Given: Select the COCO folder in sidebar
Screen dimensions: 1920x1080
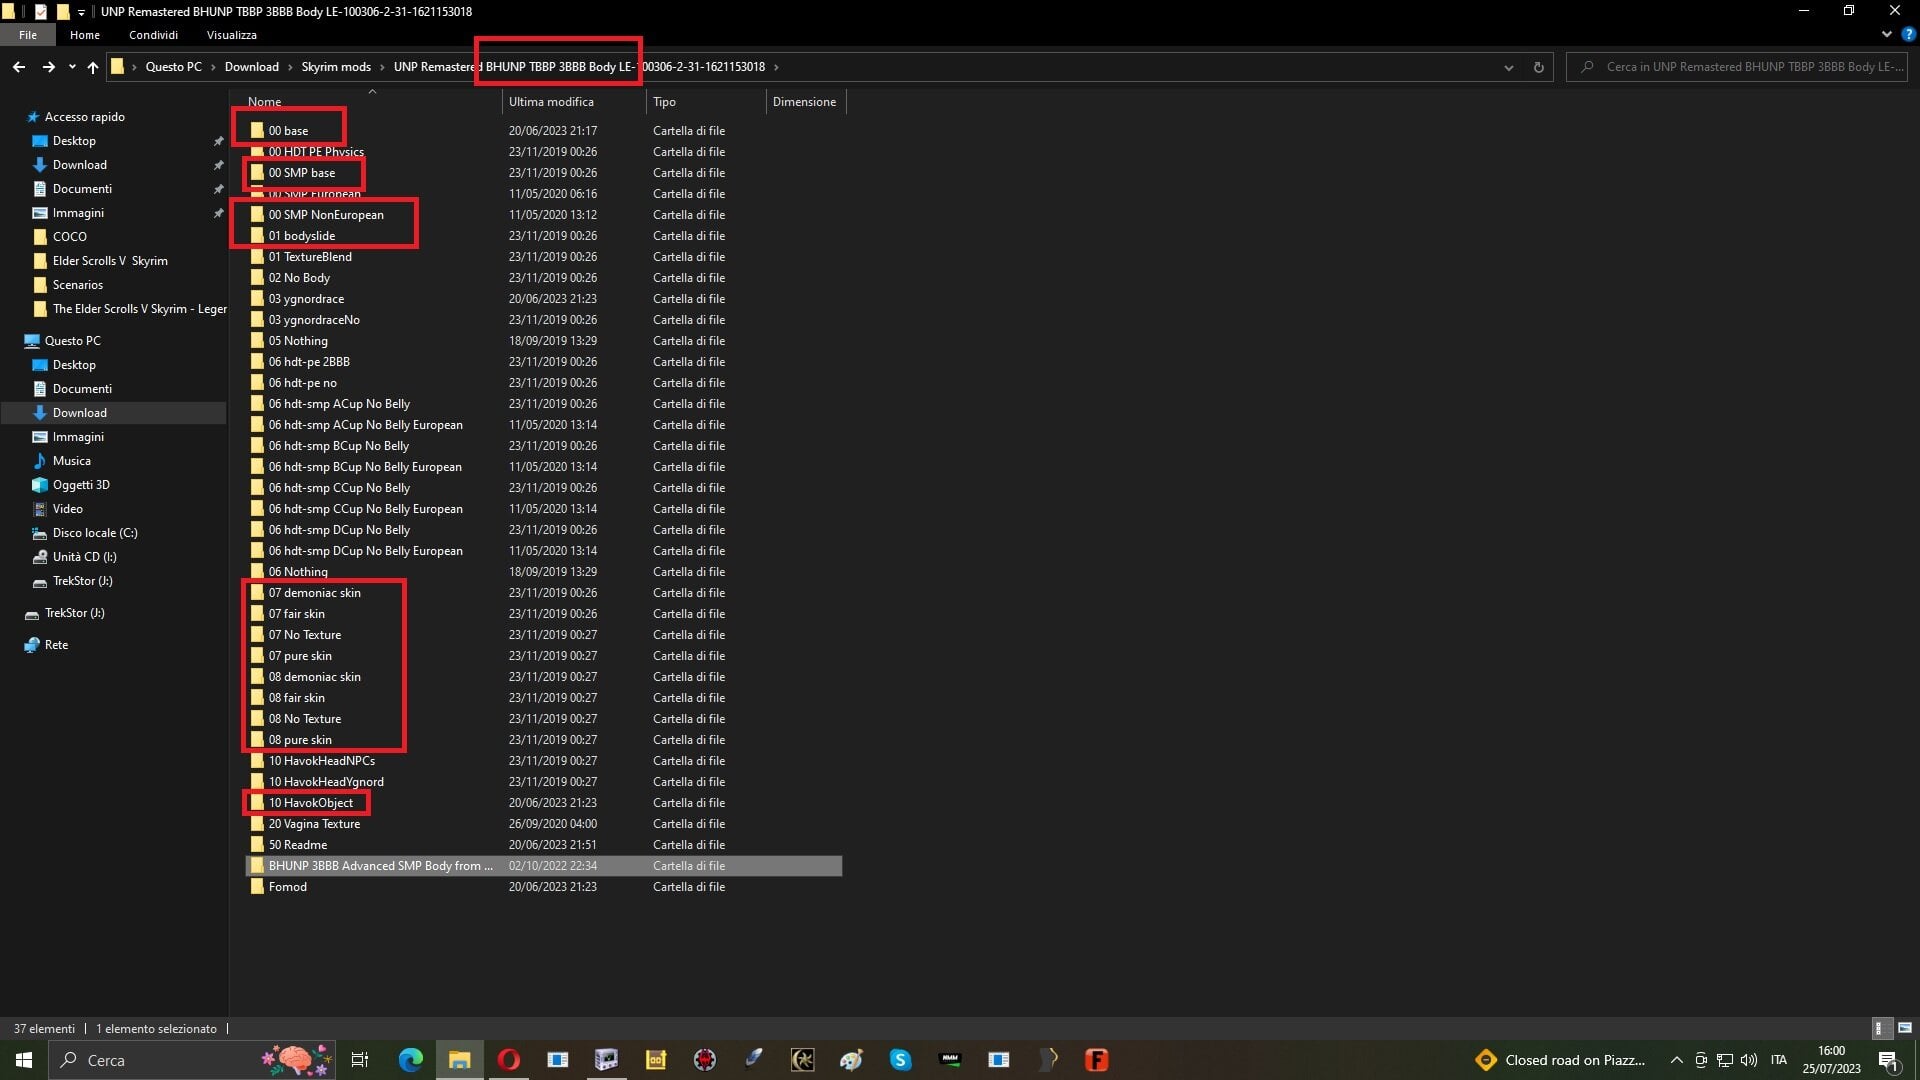Looking at the screenshot, I should (x=69, y=237).
